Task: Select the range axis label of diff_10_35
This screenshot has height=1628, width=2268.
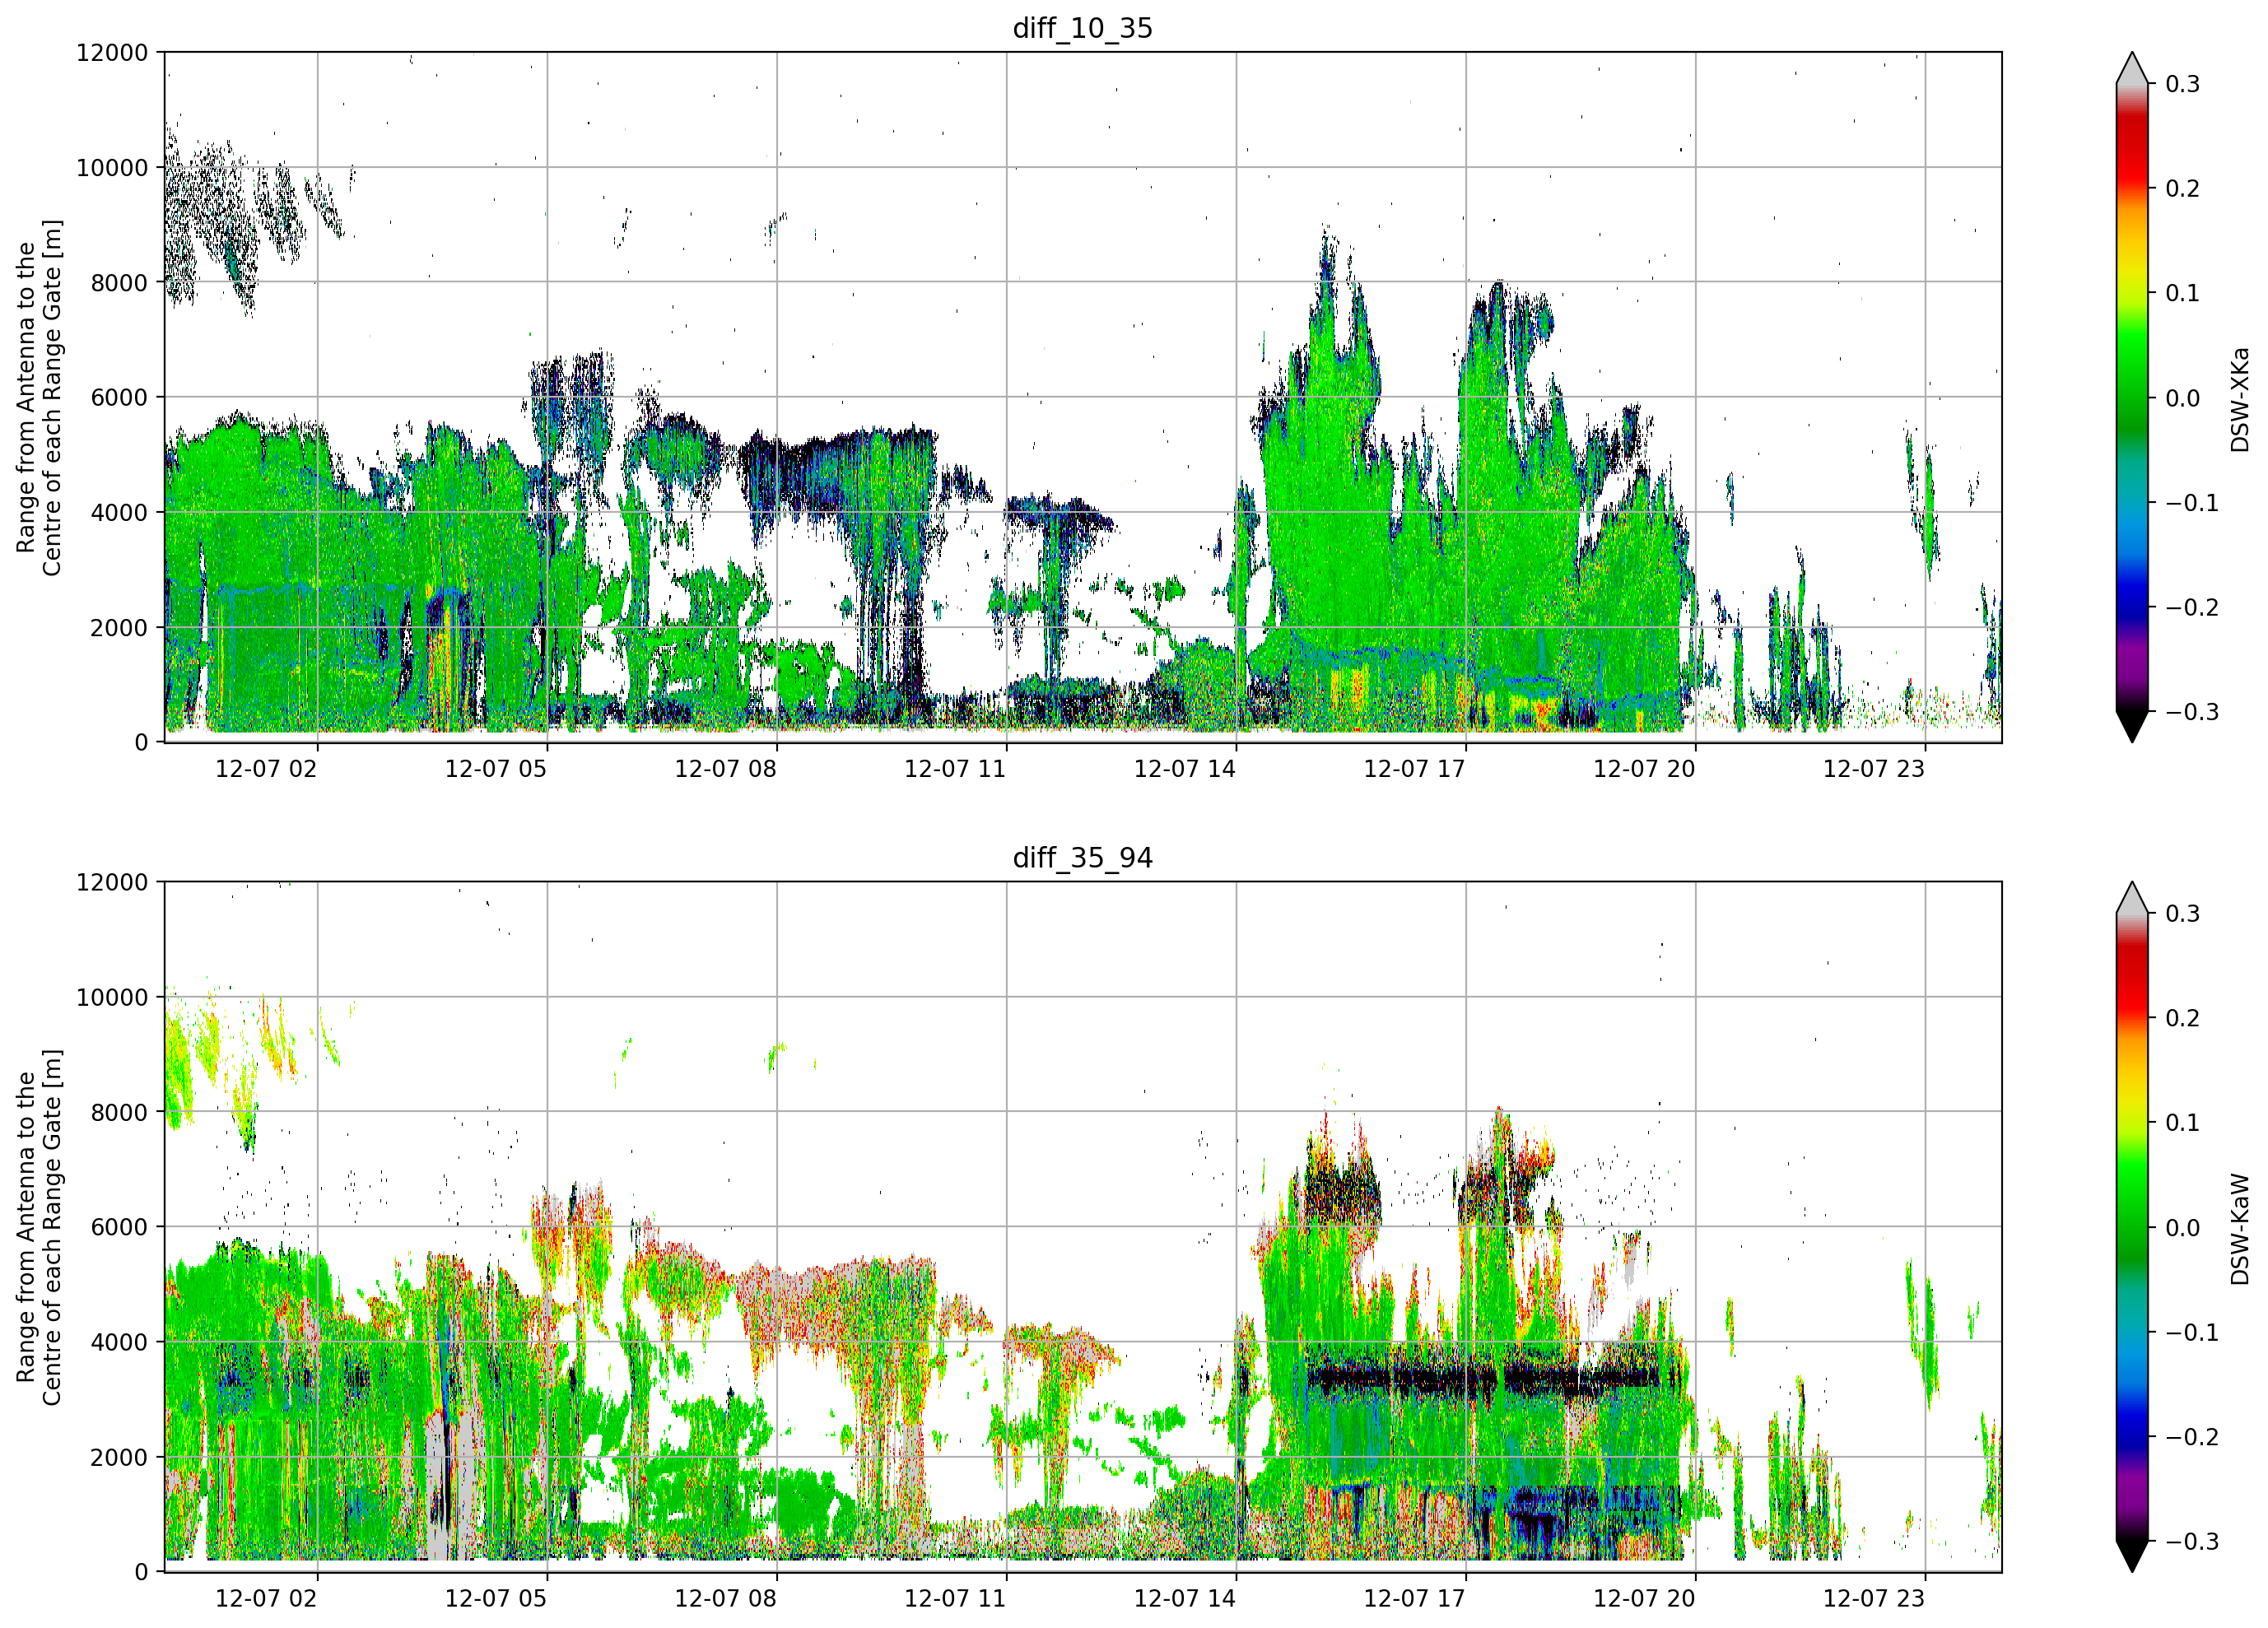Action: click(39, 397)
